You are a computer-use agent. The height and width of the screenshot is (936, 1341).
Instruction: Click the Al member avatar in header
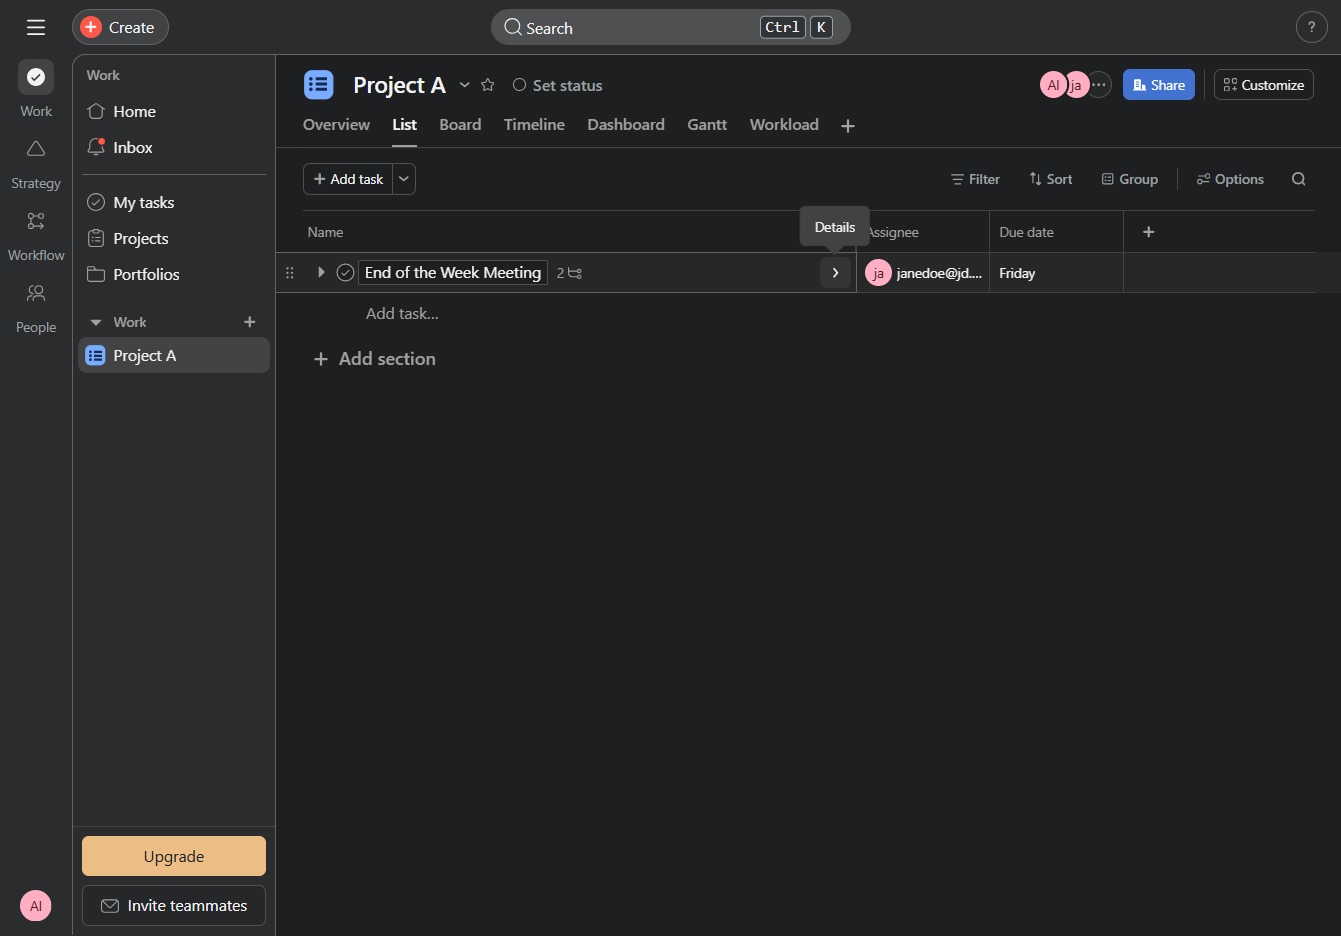(x=1052, y=85)
